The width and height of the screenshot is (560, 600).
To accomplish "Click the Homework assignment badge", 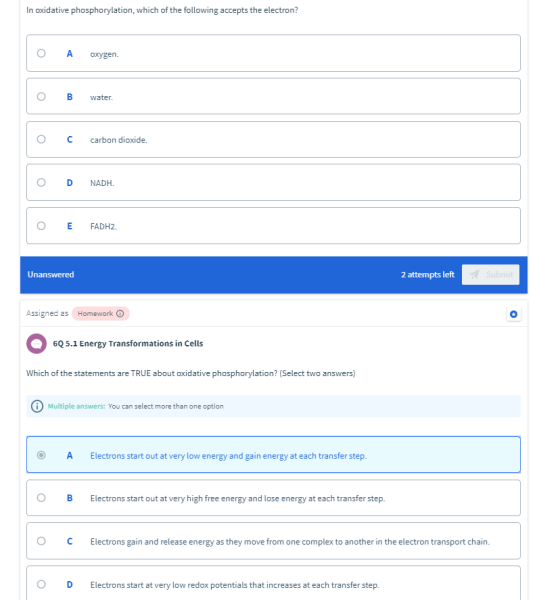I will point(100,313).
